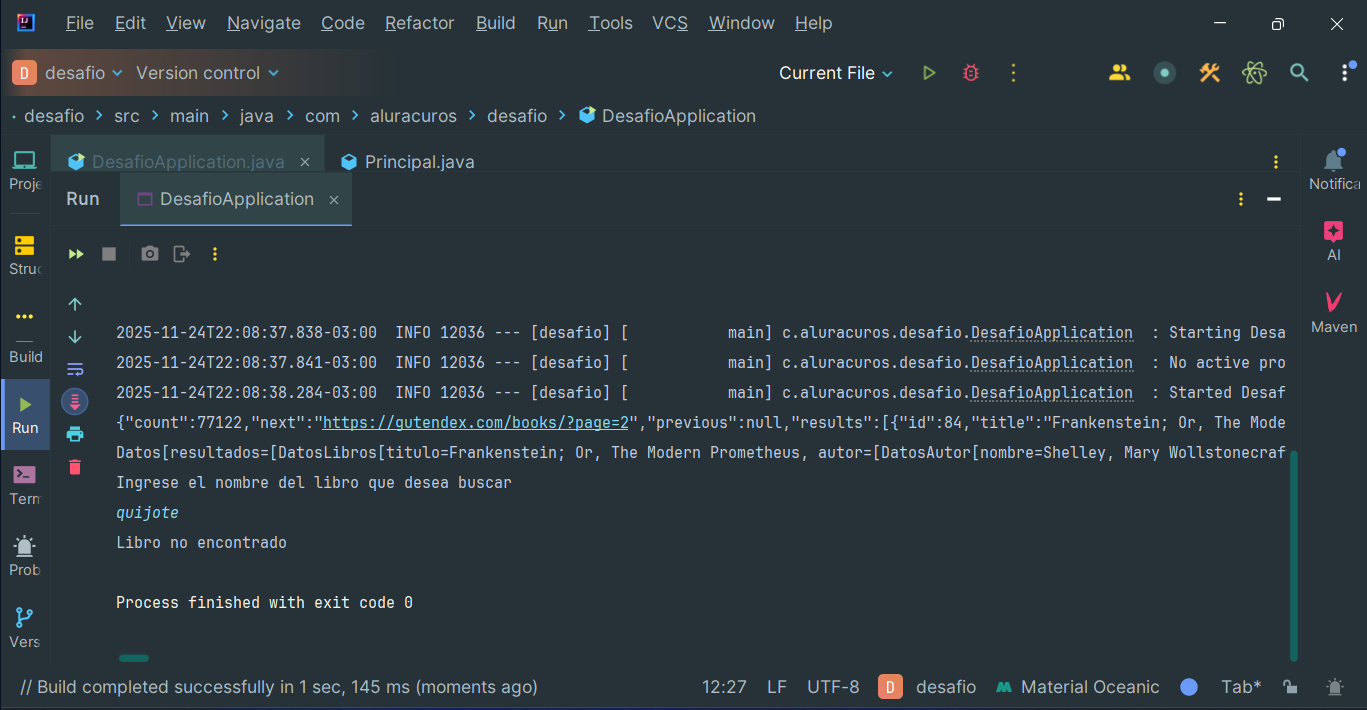
Task: Select main in the breadcrumb path
Action: 189,116
